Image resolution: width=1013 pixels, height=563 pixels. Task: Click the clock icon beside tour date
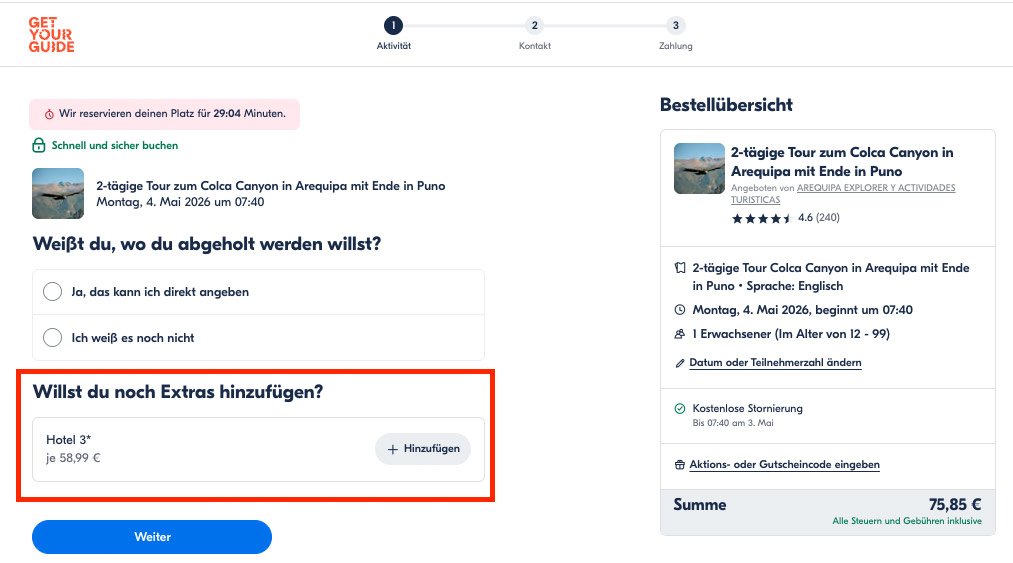[680, 310]
